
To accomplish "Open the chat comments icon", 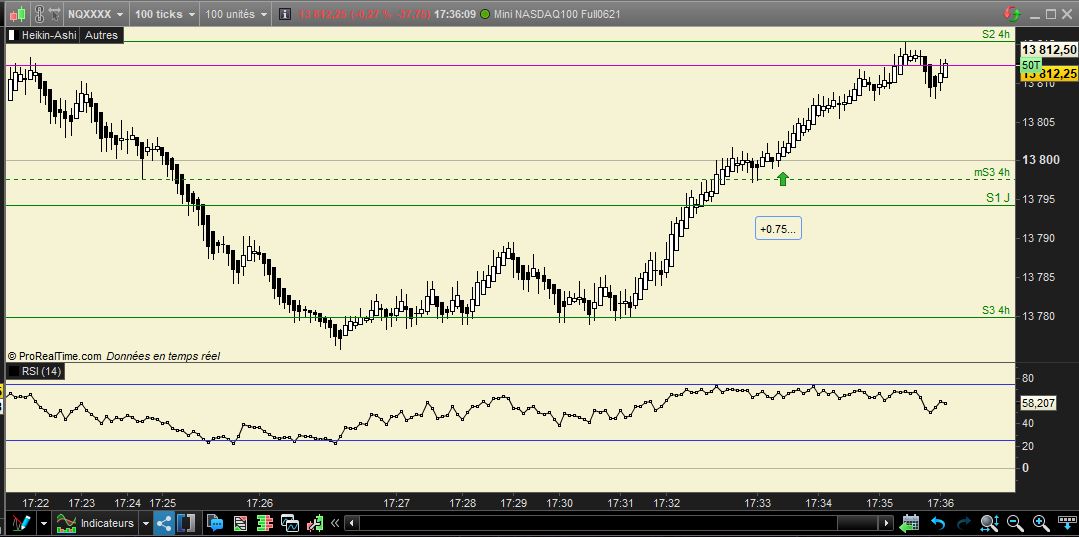I will pos(215,523).
